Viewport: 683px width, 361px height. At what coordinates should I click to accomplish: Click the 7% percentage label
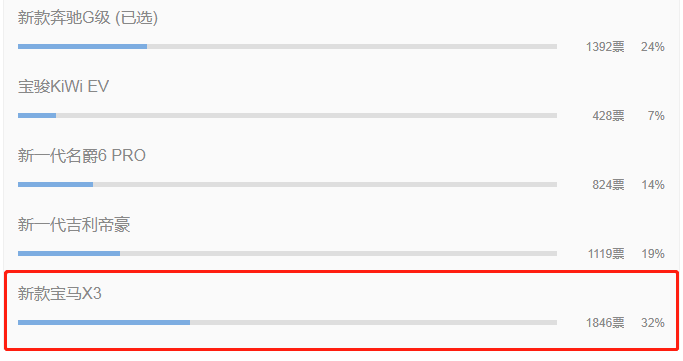click(656, 116)
